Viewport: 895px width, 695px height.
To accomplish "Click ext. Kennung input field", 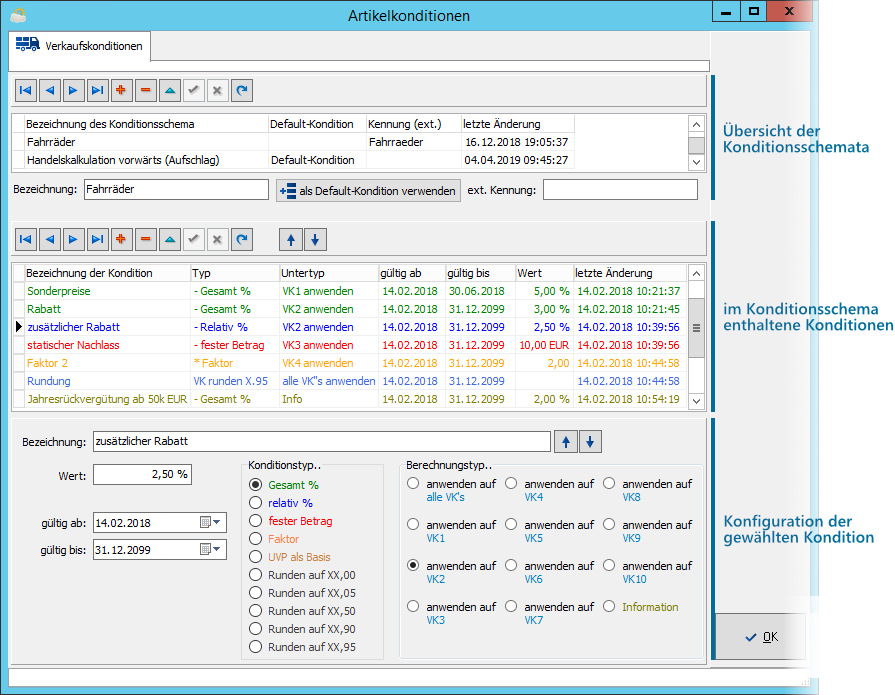I will tap(620, 189).
